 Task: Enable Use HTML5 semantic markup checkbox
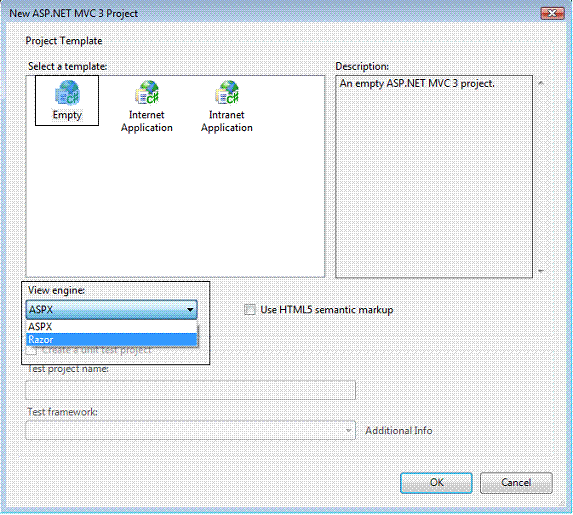[250, 310]
